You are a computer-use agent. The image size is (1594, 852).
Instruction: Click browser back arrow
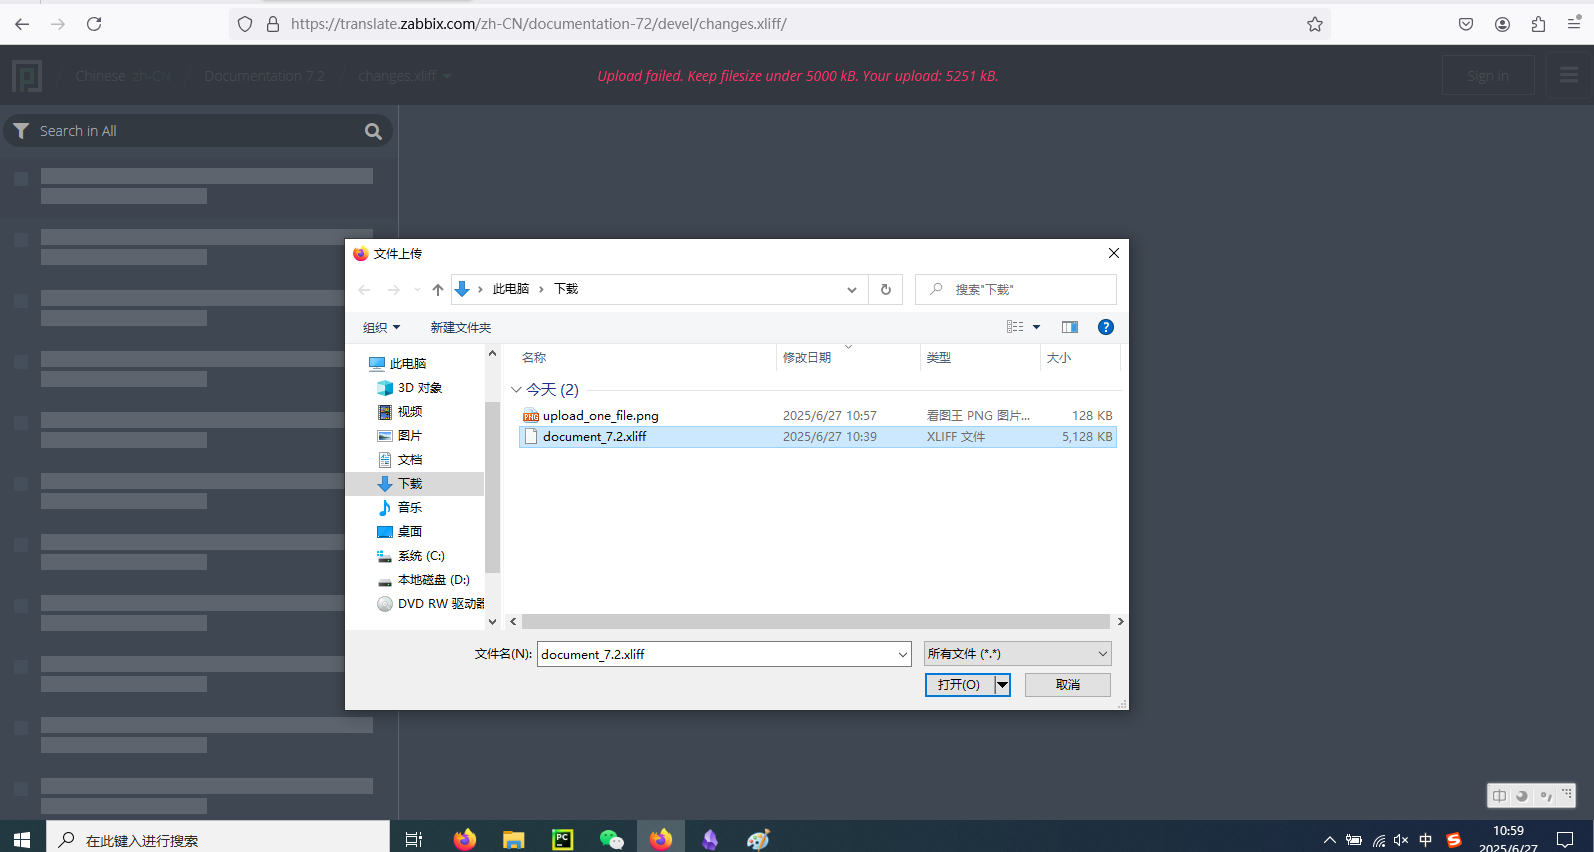click(x=22, y=24)
